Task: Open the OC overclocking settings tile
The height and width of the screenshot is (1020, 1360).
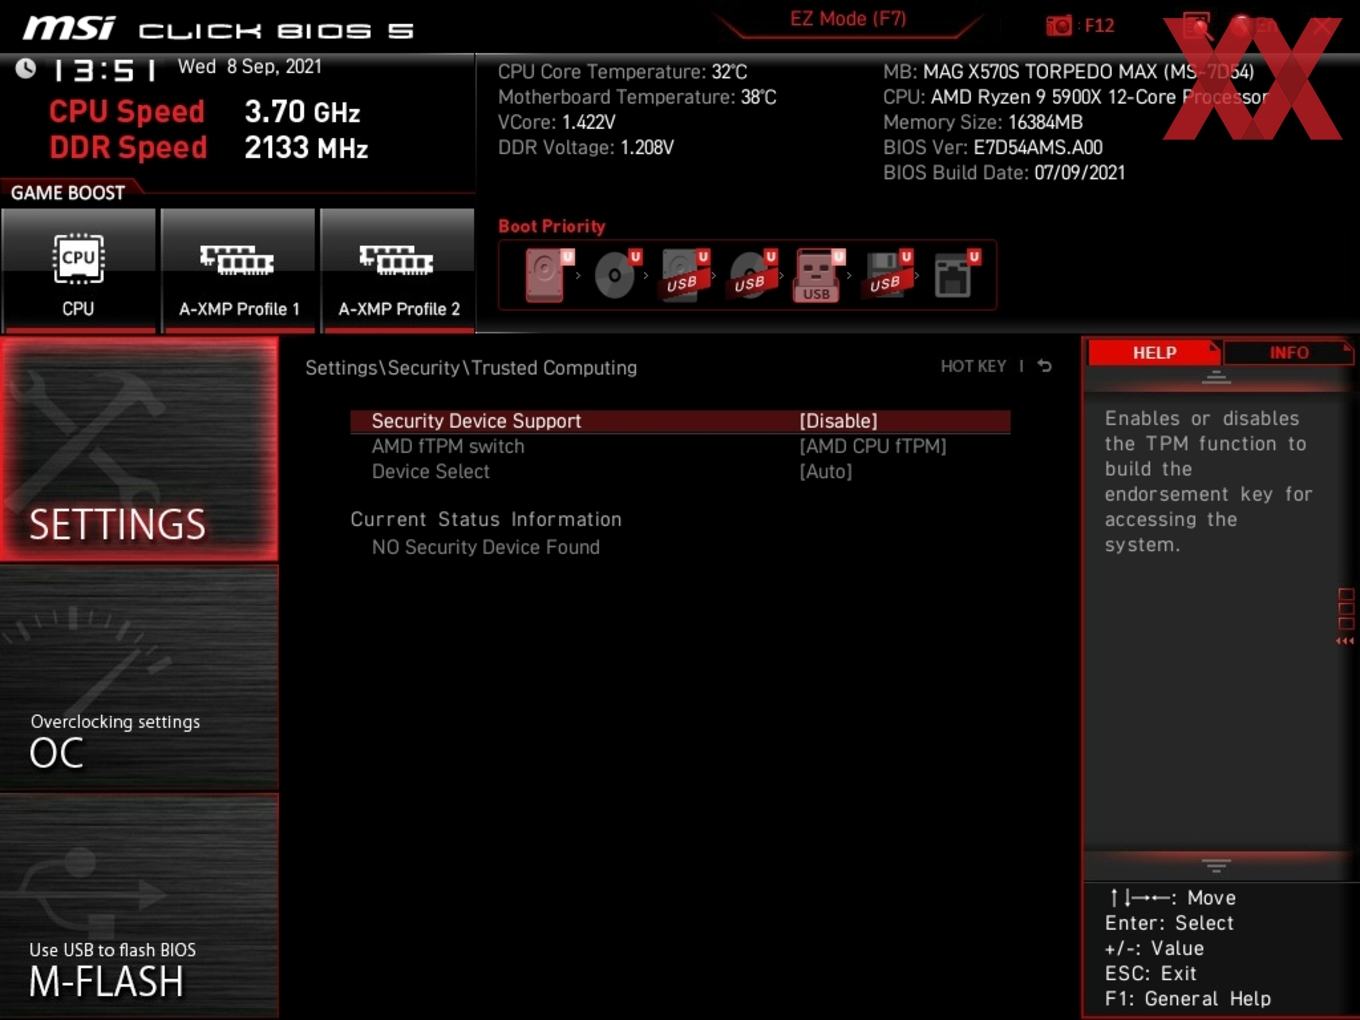Action: click(139, 678)
